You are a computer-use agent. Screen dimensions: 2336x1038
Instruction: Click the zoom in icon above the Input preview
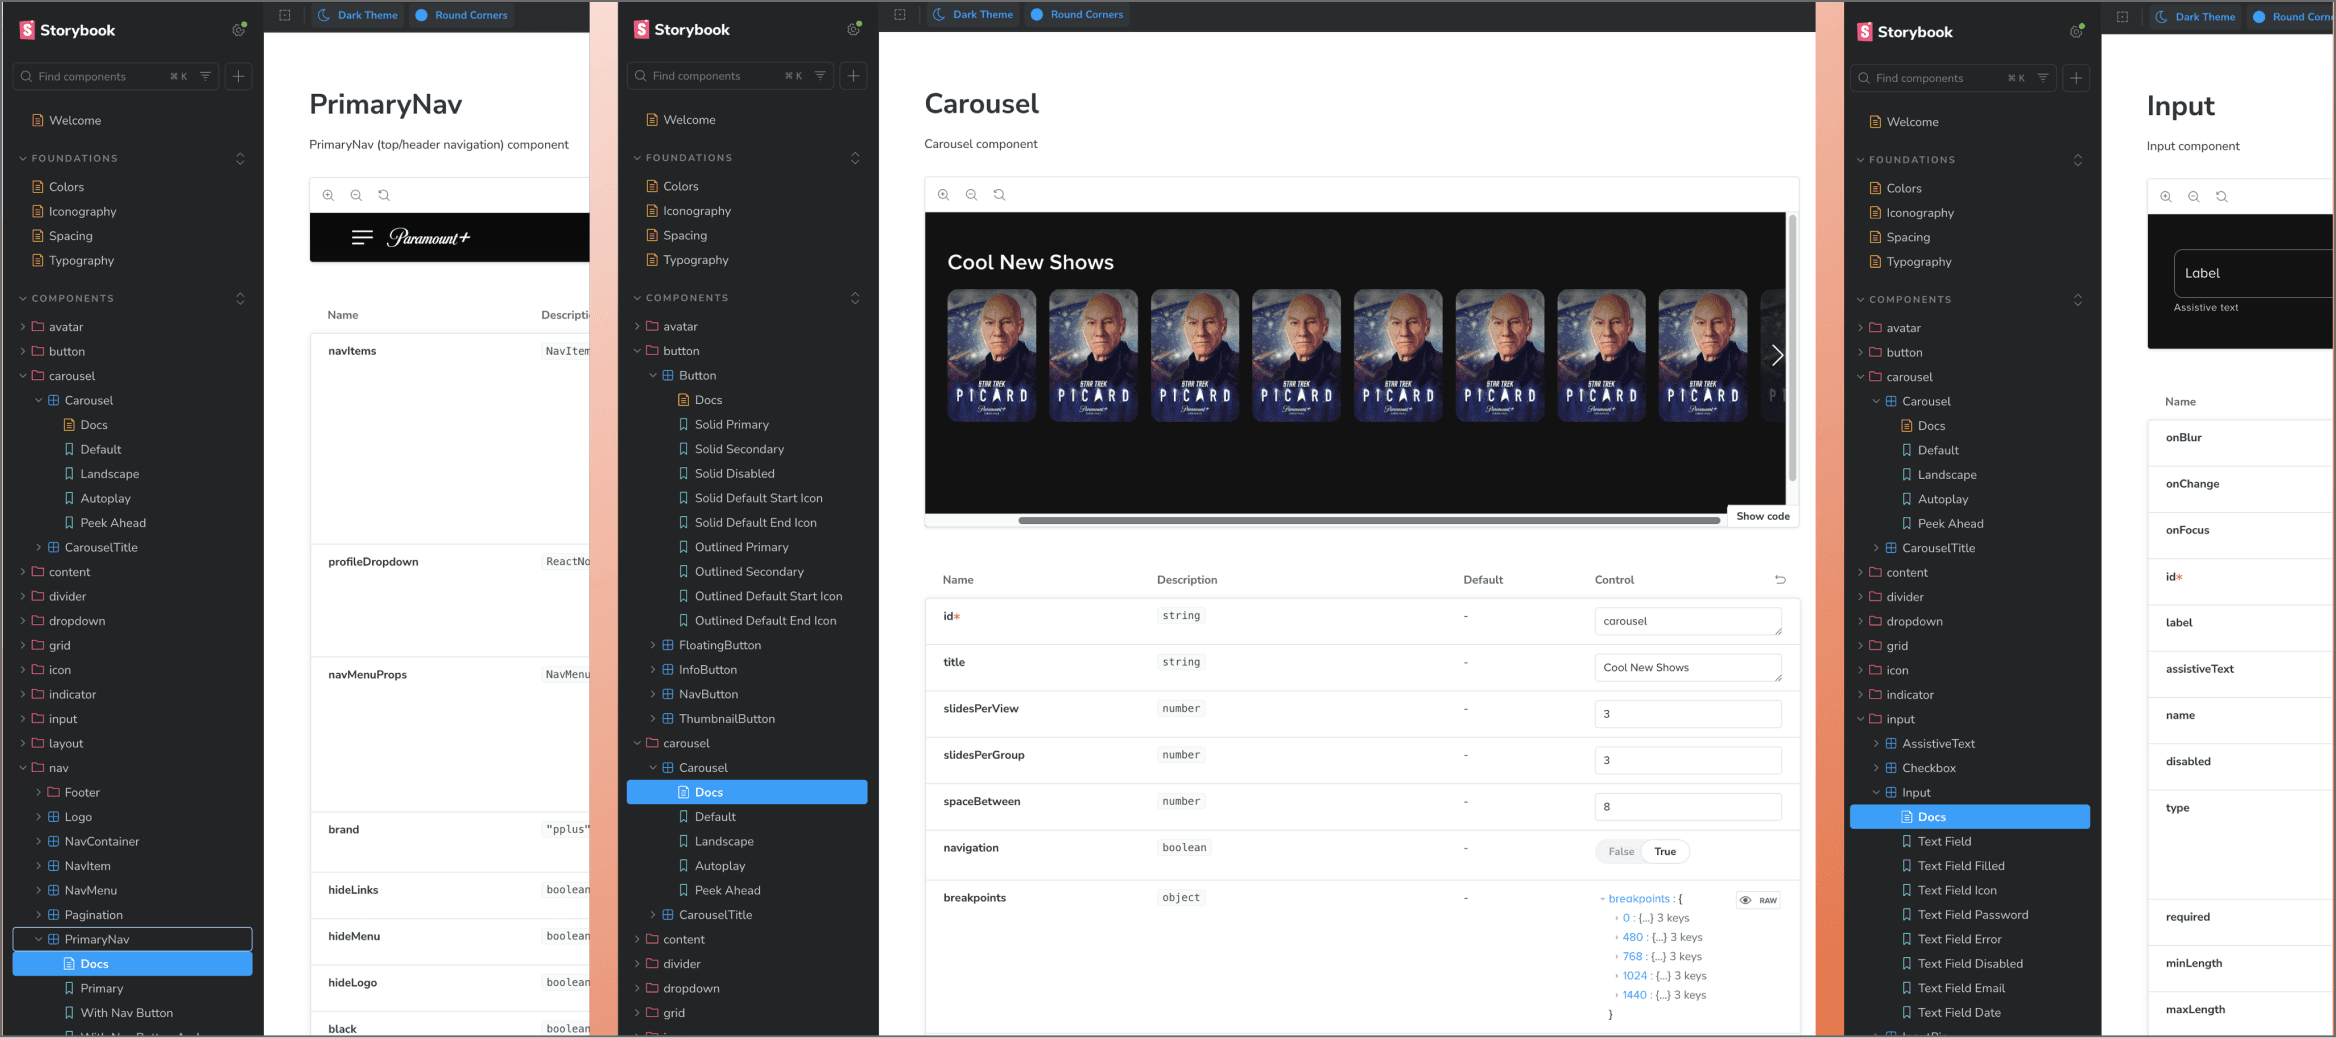pos(2166,197)
